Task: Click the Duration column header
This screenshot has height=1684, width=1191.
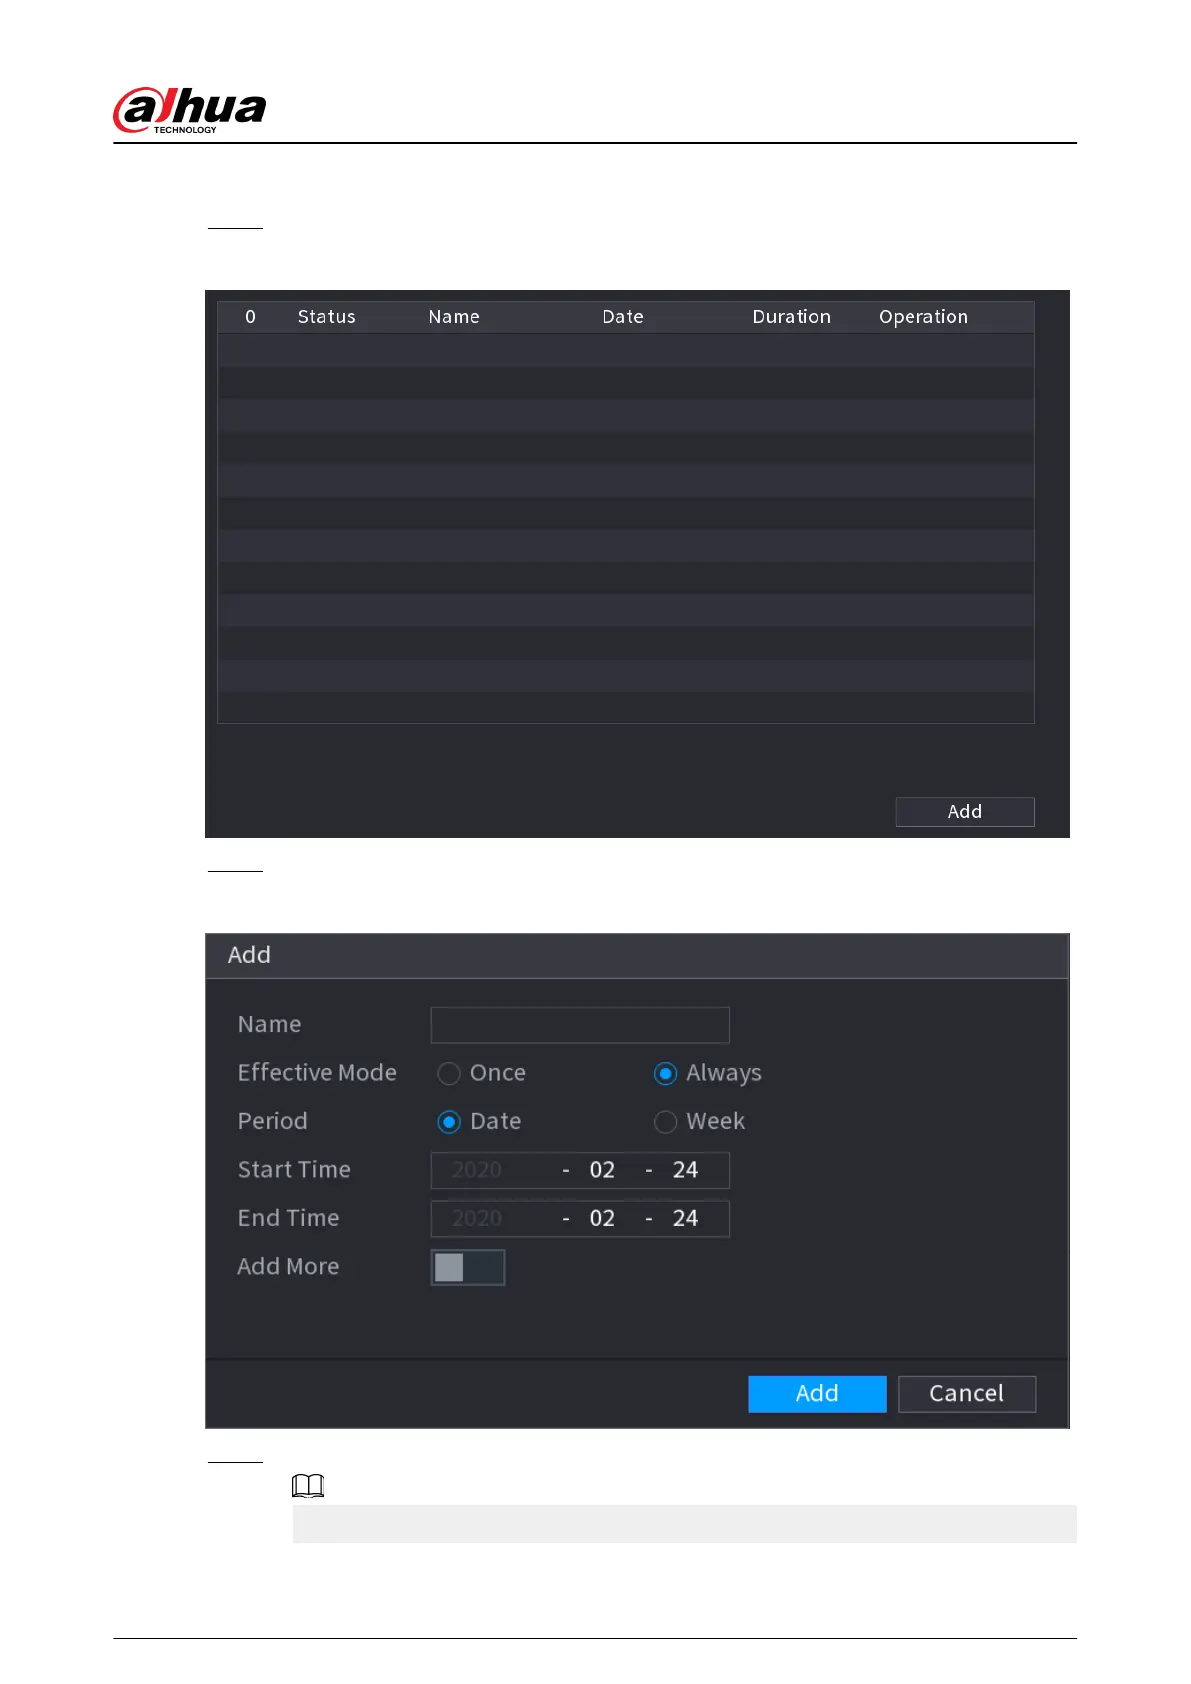Action: pyautogui.click(x=792, y=317)
